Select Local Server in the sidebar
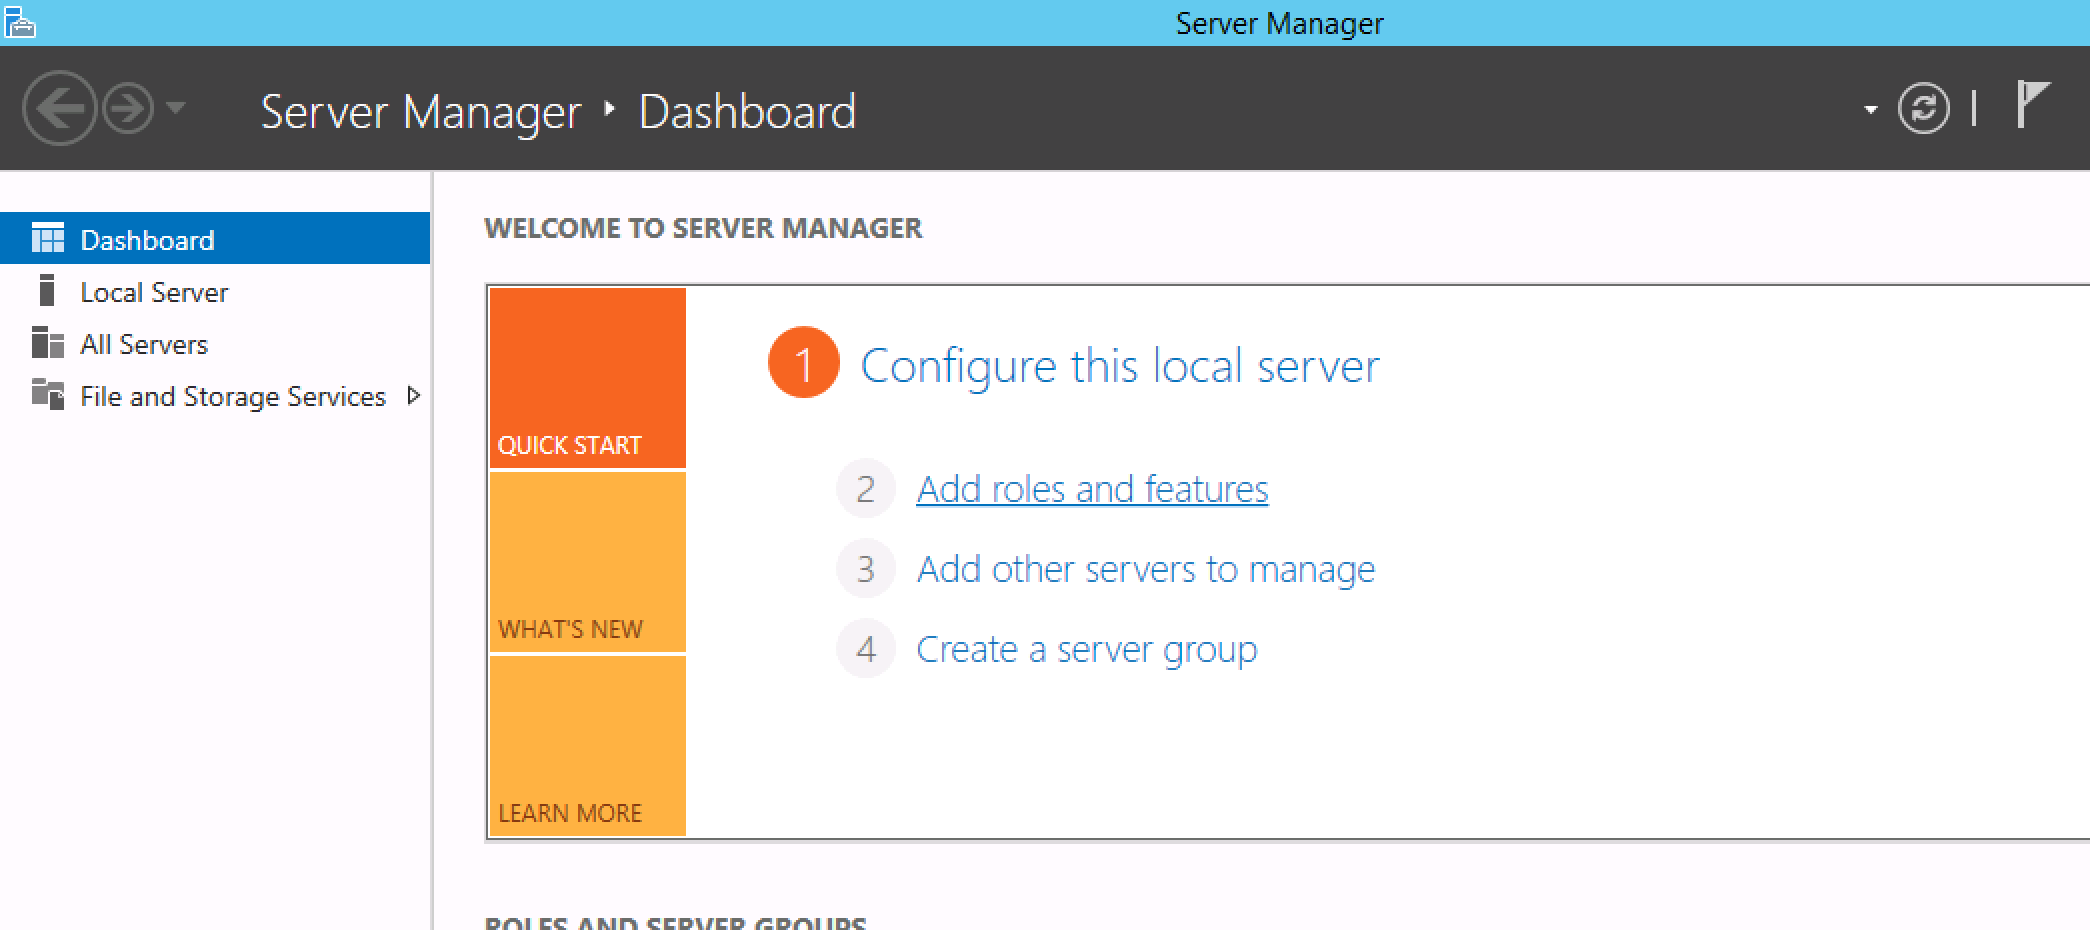 point(154,292)
